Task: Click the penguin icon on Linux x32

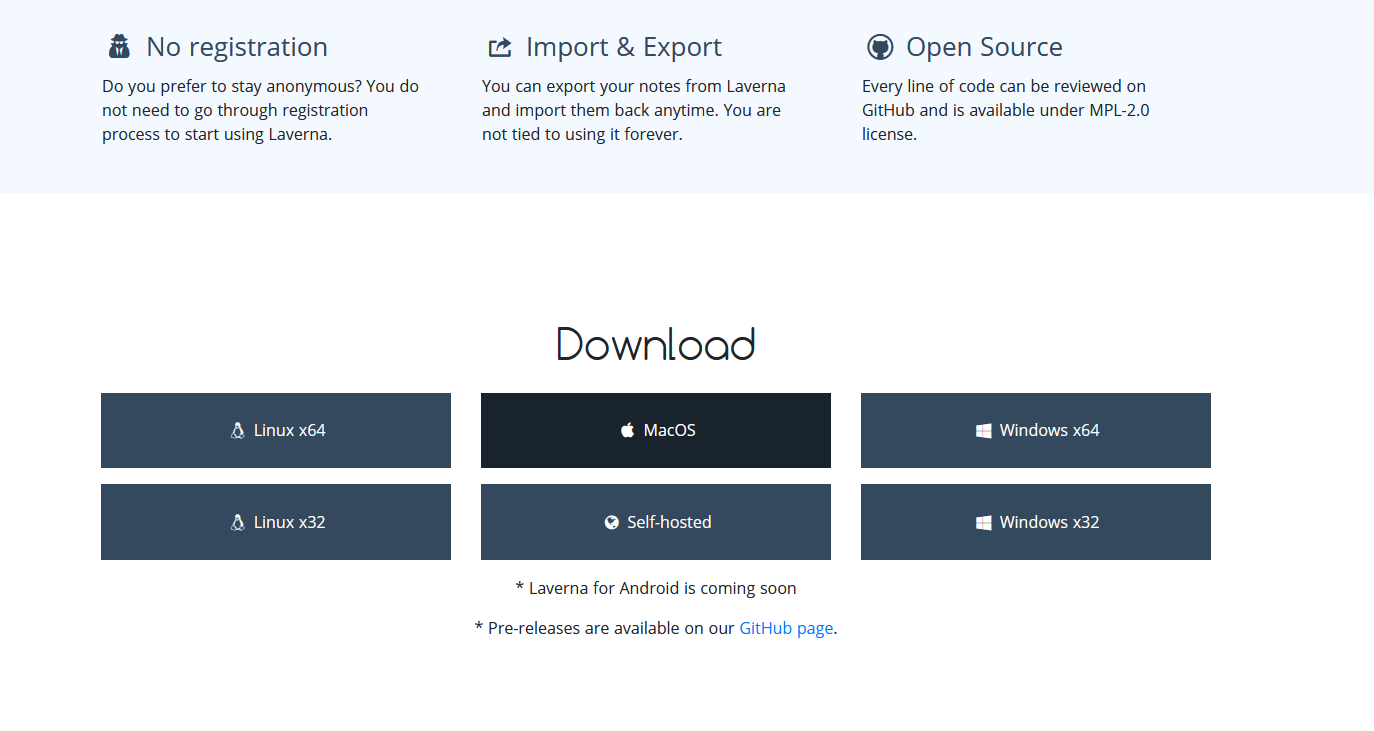Action: click(237, 522)
